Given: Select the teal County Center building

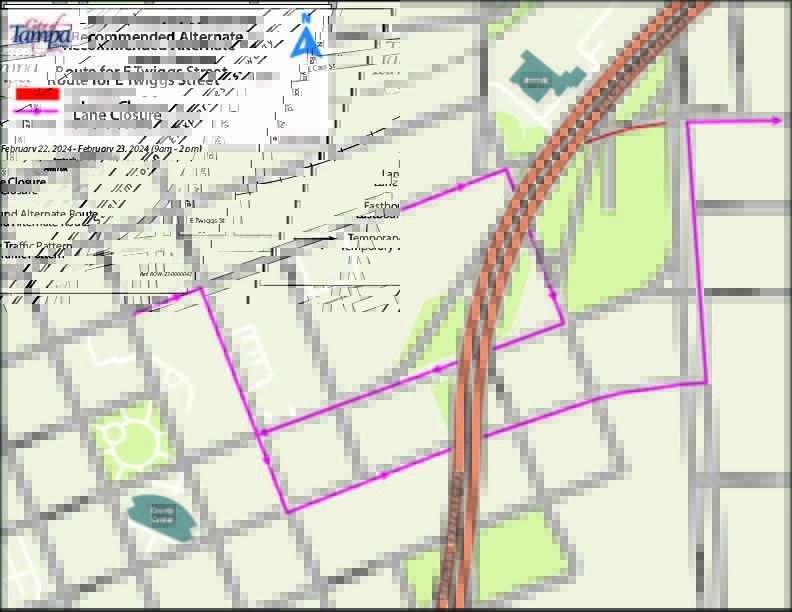Looking at the screenshot, I should 163,516.
